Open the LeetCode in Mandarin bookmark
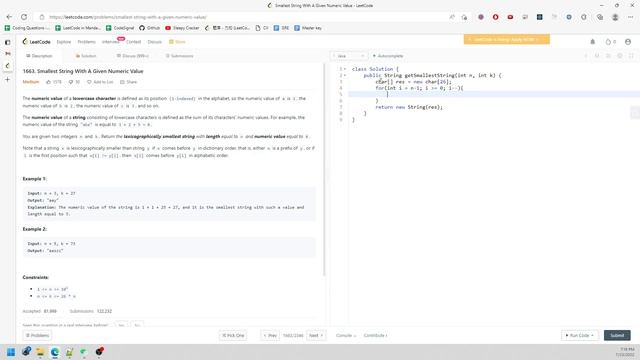Screen dimensions: 640x360 coord(78,28)
